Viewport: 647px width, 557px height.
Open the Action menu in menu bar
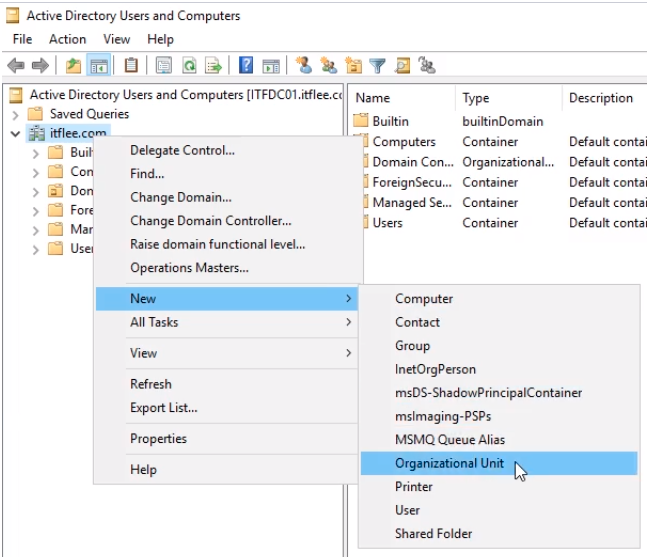(67, 39)
